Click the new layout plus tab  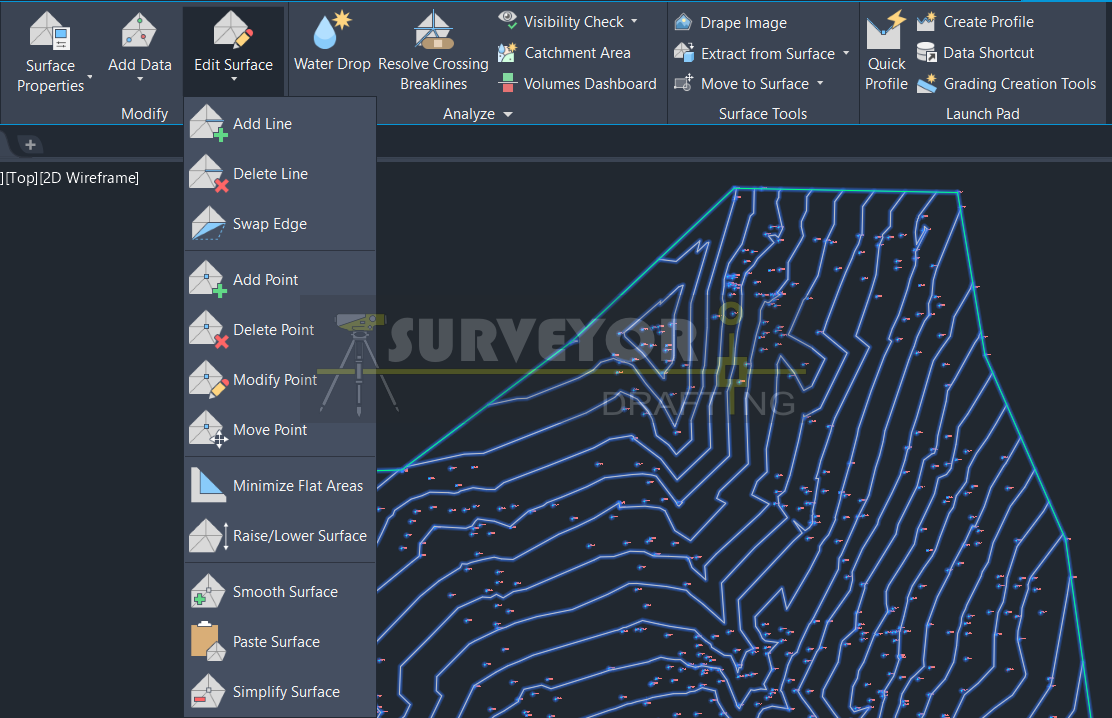(29, 144)
